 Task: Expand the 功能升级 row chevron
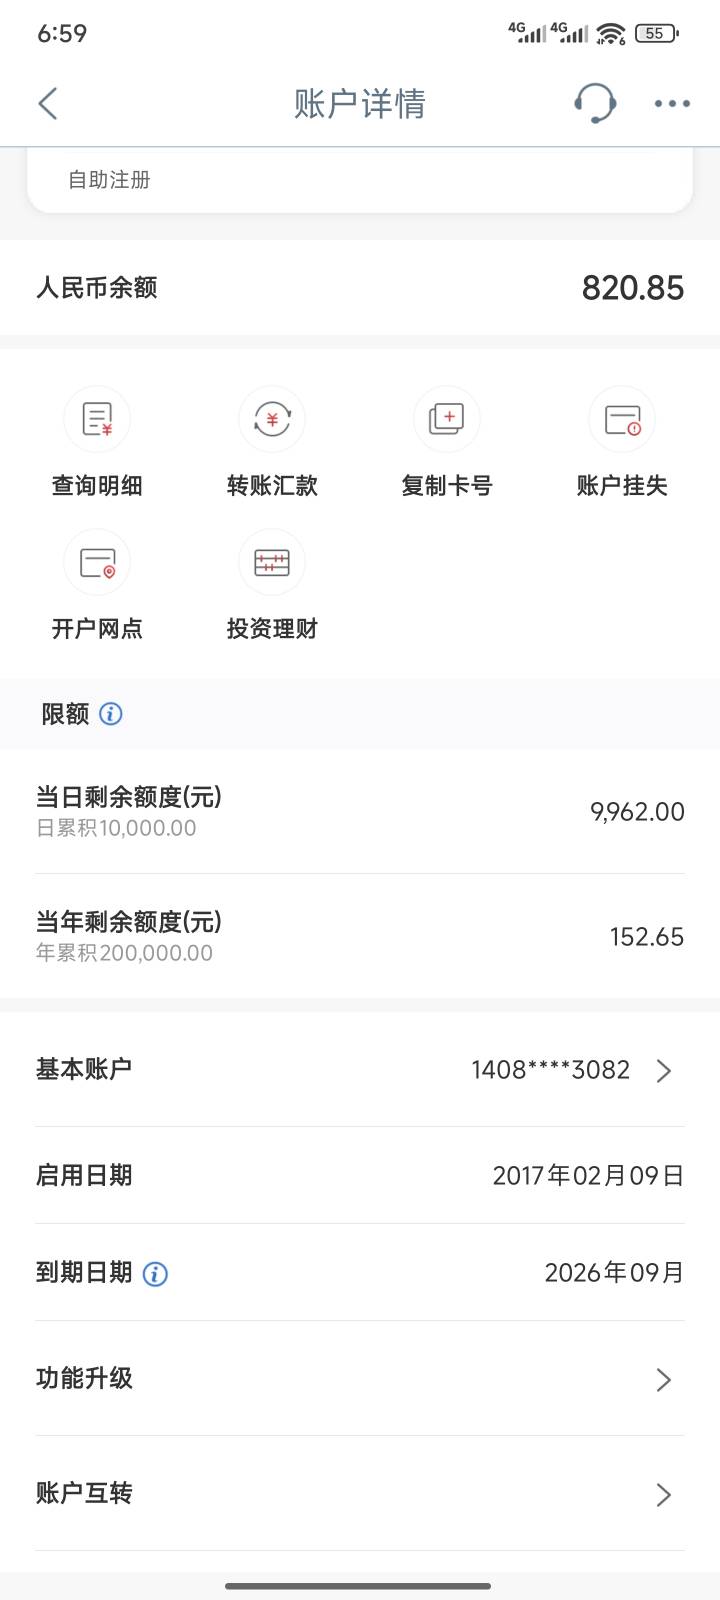[x=663, y=1380]
